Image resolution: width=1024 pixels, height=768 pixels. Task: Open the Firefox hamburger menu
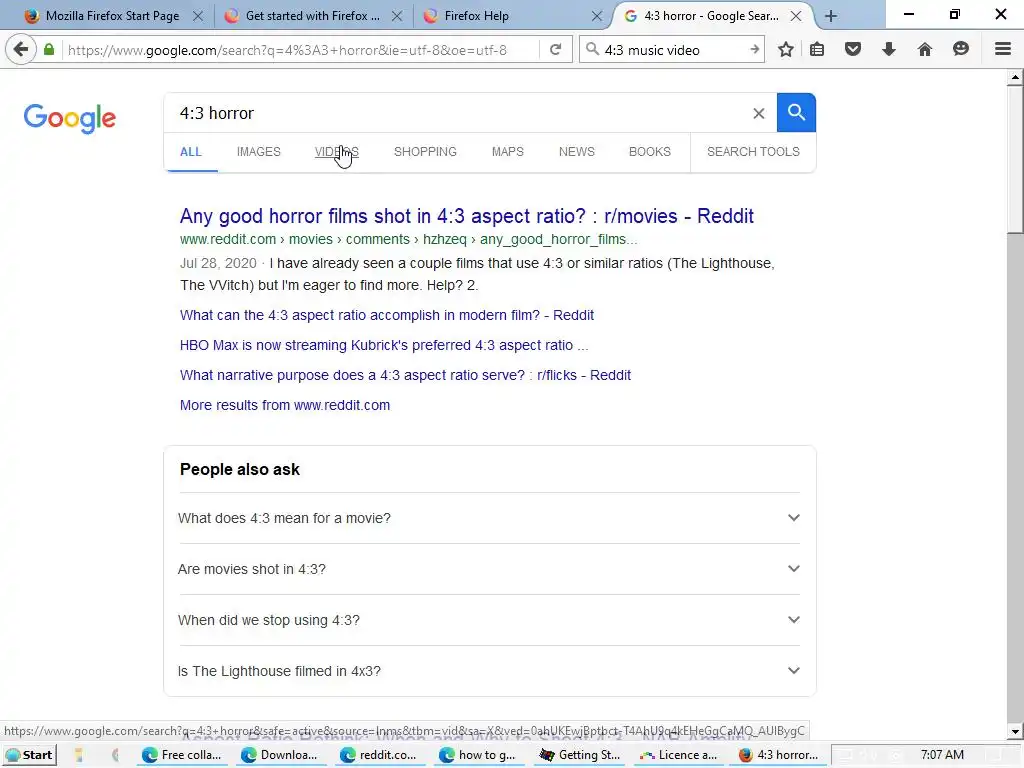coord(1002,50)
